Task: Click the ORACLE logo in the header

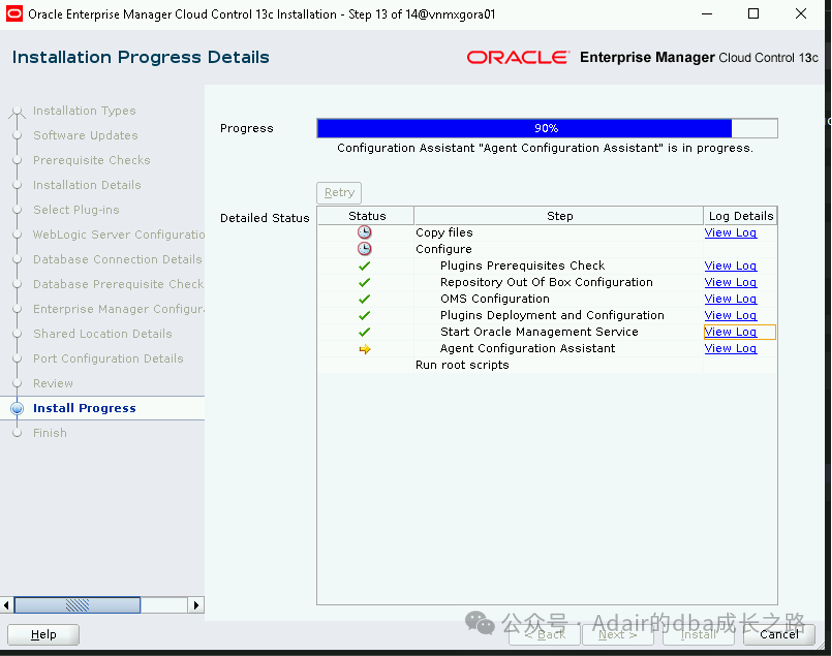Action: pyautogui.click(x=518, y=57)
